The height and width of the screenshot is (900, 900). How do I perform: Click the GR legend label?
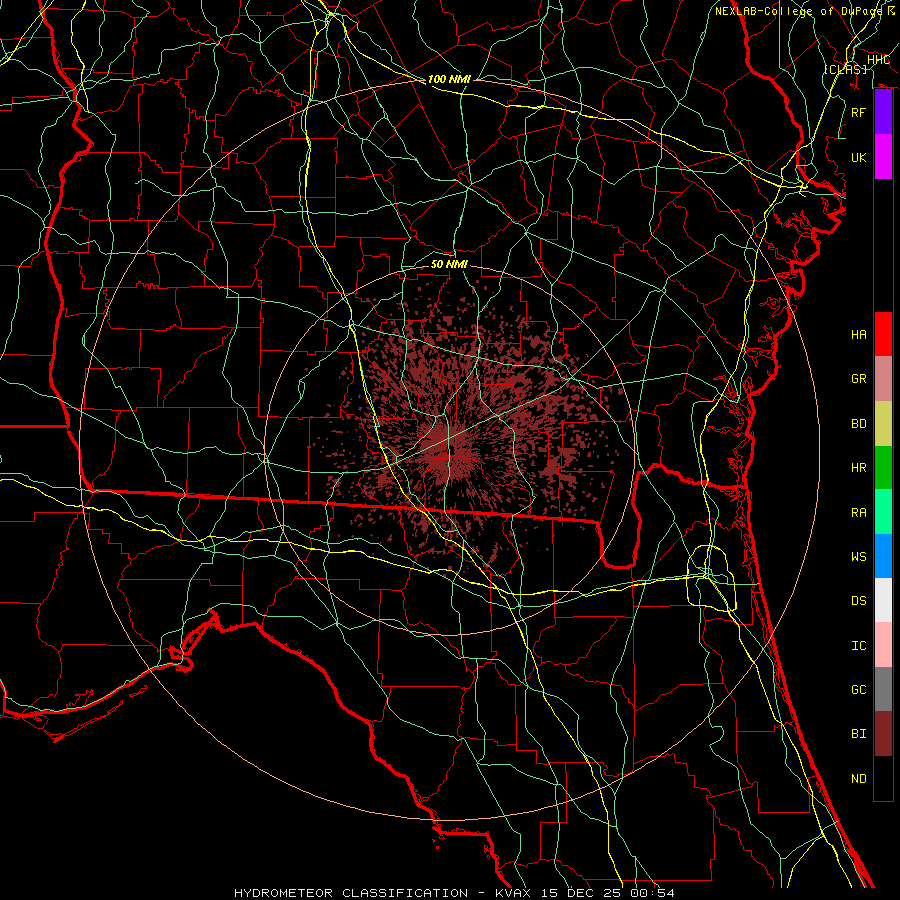point(859,379)
